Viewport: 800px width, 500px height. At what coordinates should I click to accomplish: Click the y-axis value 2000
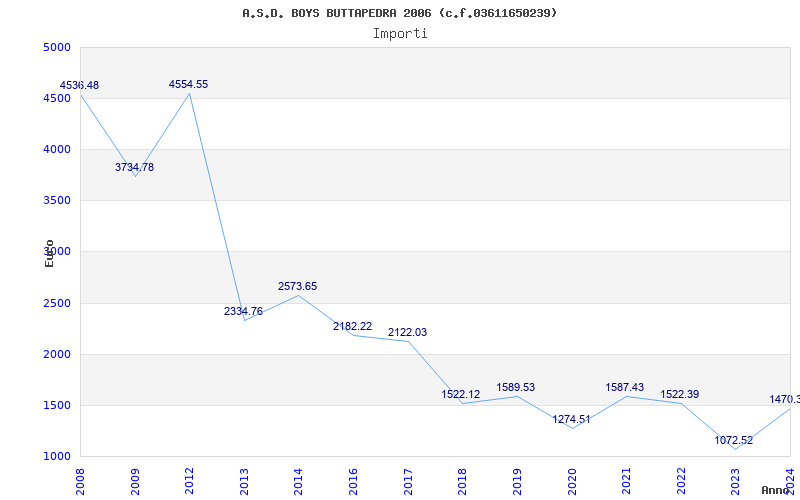tap(56, 355)
